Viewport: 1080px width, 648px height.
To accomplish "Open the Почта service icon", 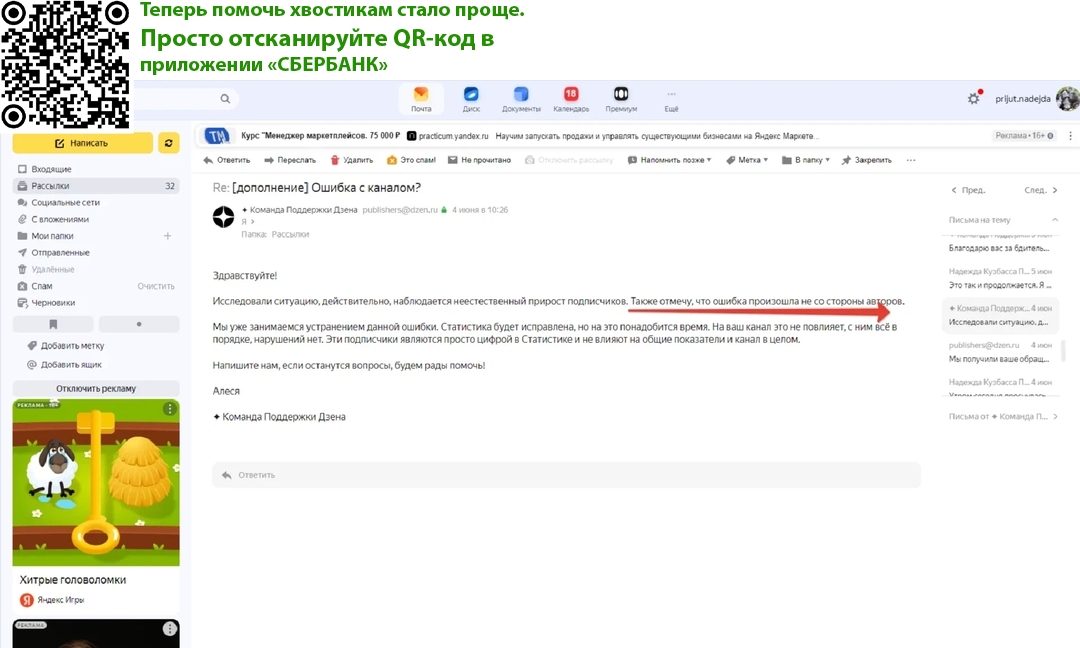I will (421, 99).
